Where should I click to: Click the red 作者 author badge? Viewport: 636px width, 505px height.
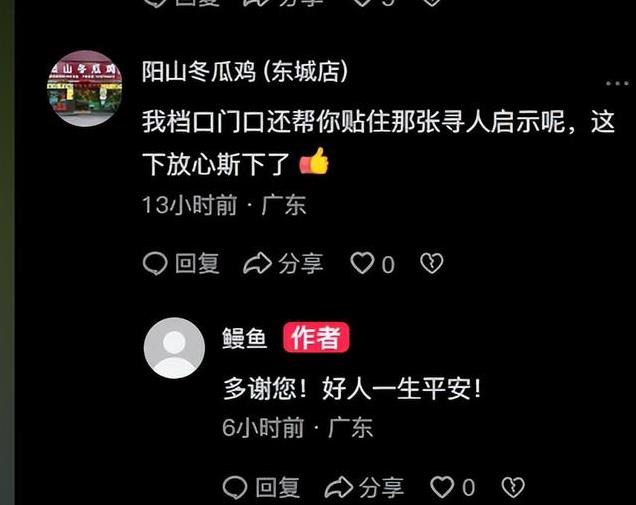[316, 337]
